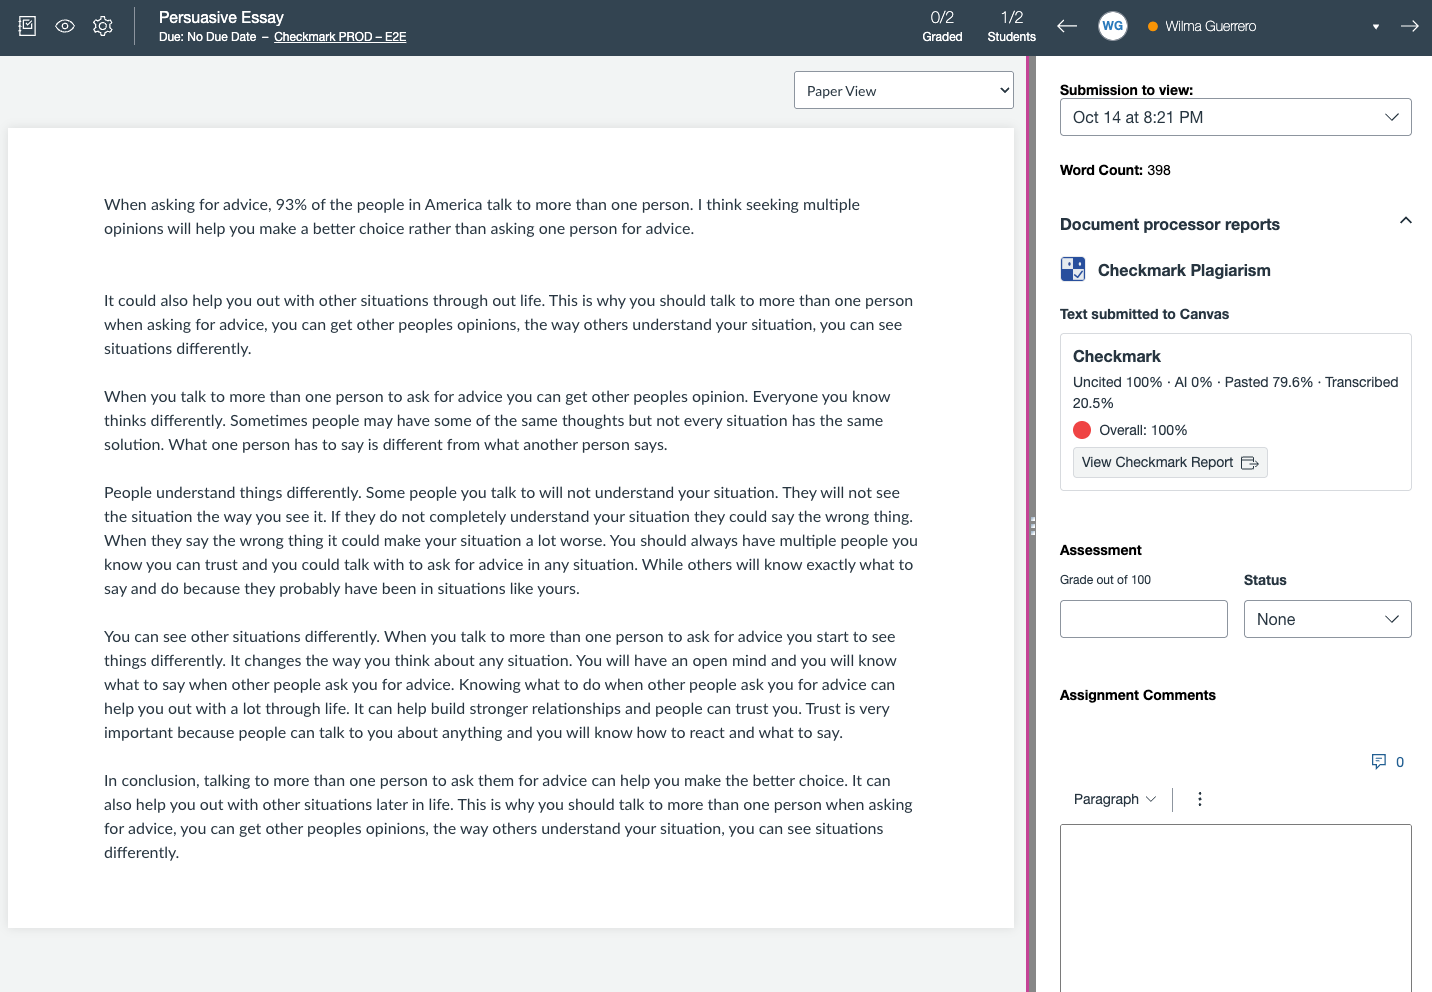Open the Paper View dropdown
This screenshot has height=992, width=1432.
[904, 90]
